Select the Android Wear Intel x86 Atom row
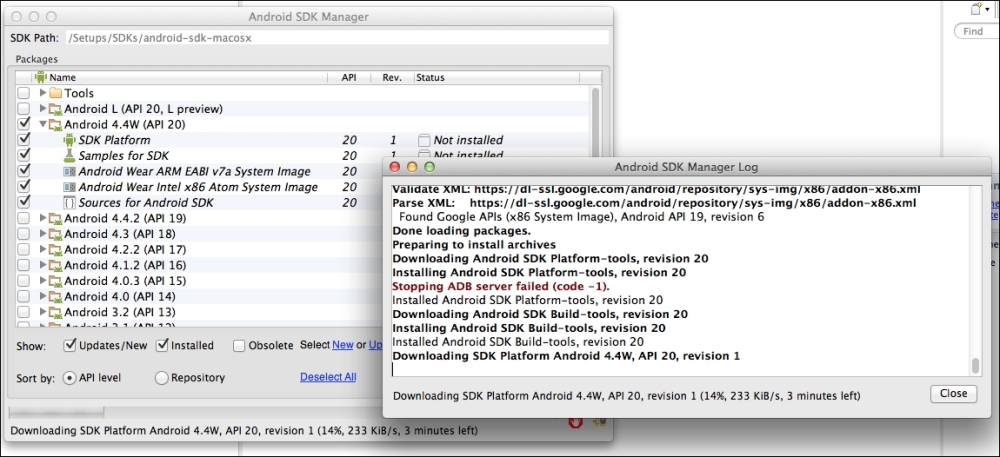1000x457 pixels. point(198,187)
